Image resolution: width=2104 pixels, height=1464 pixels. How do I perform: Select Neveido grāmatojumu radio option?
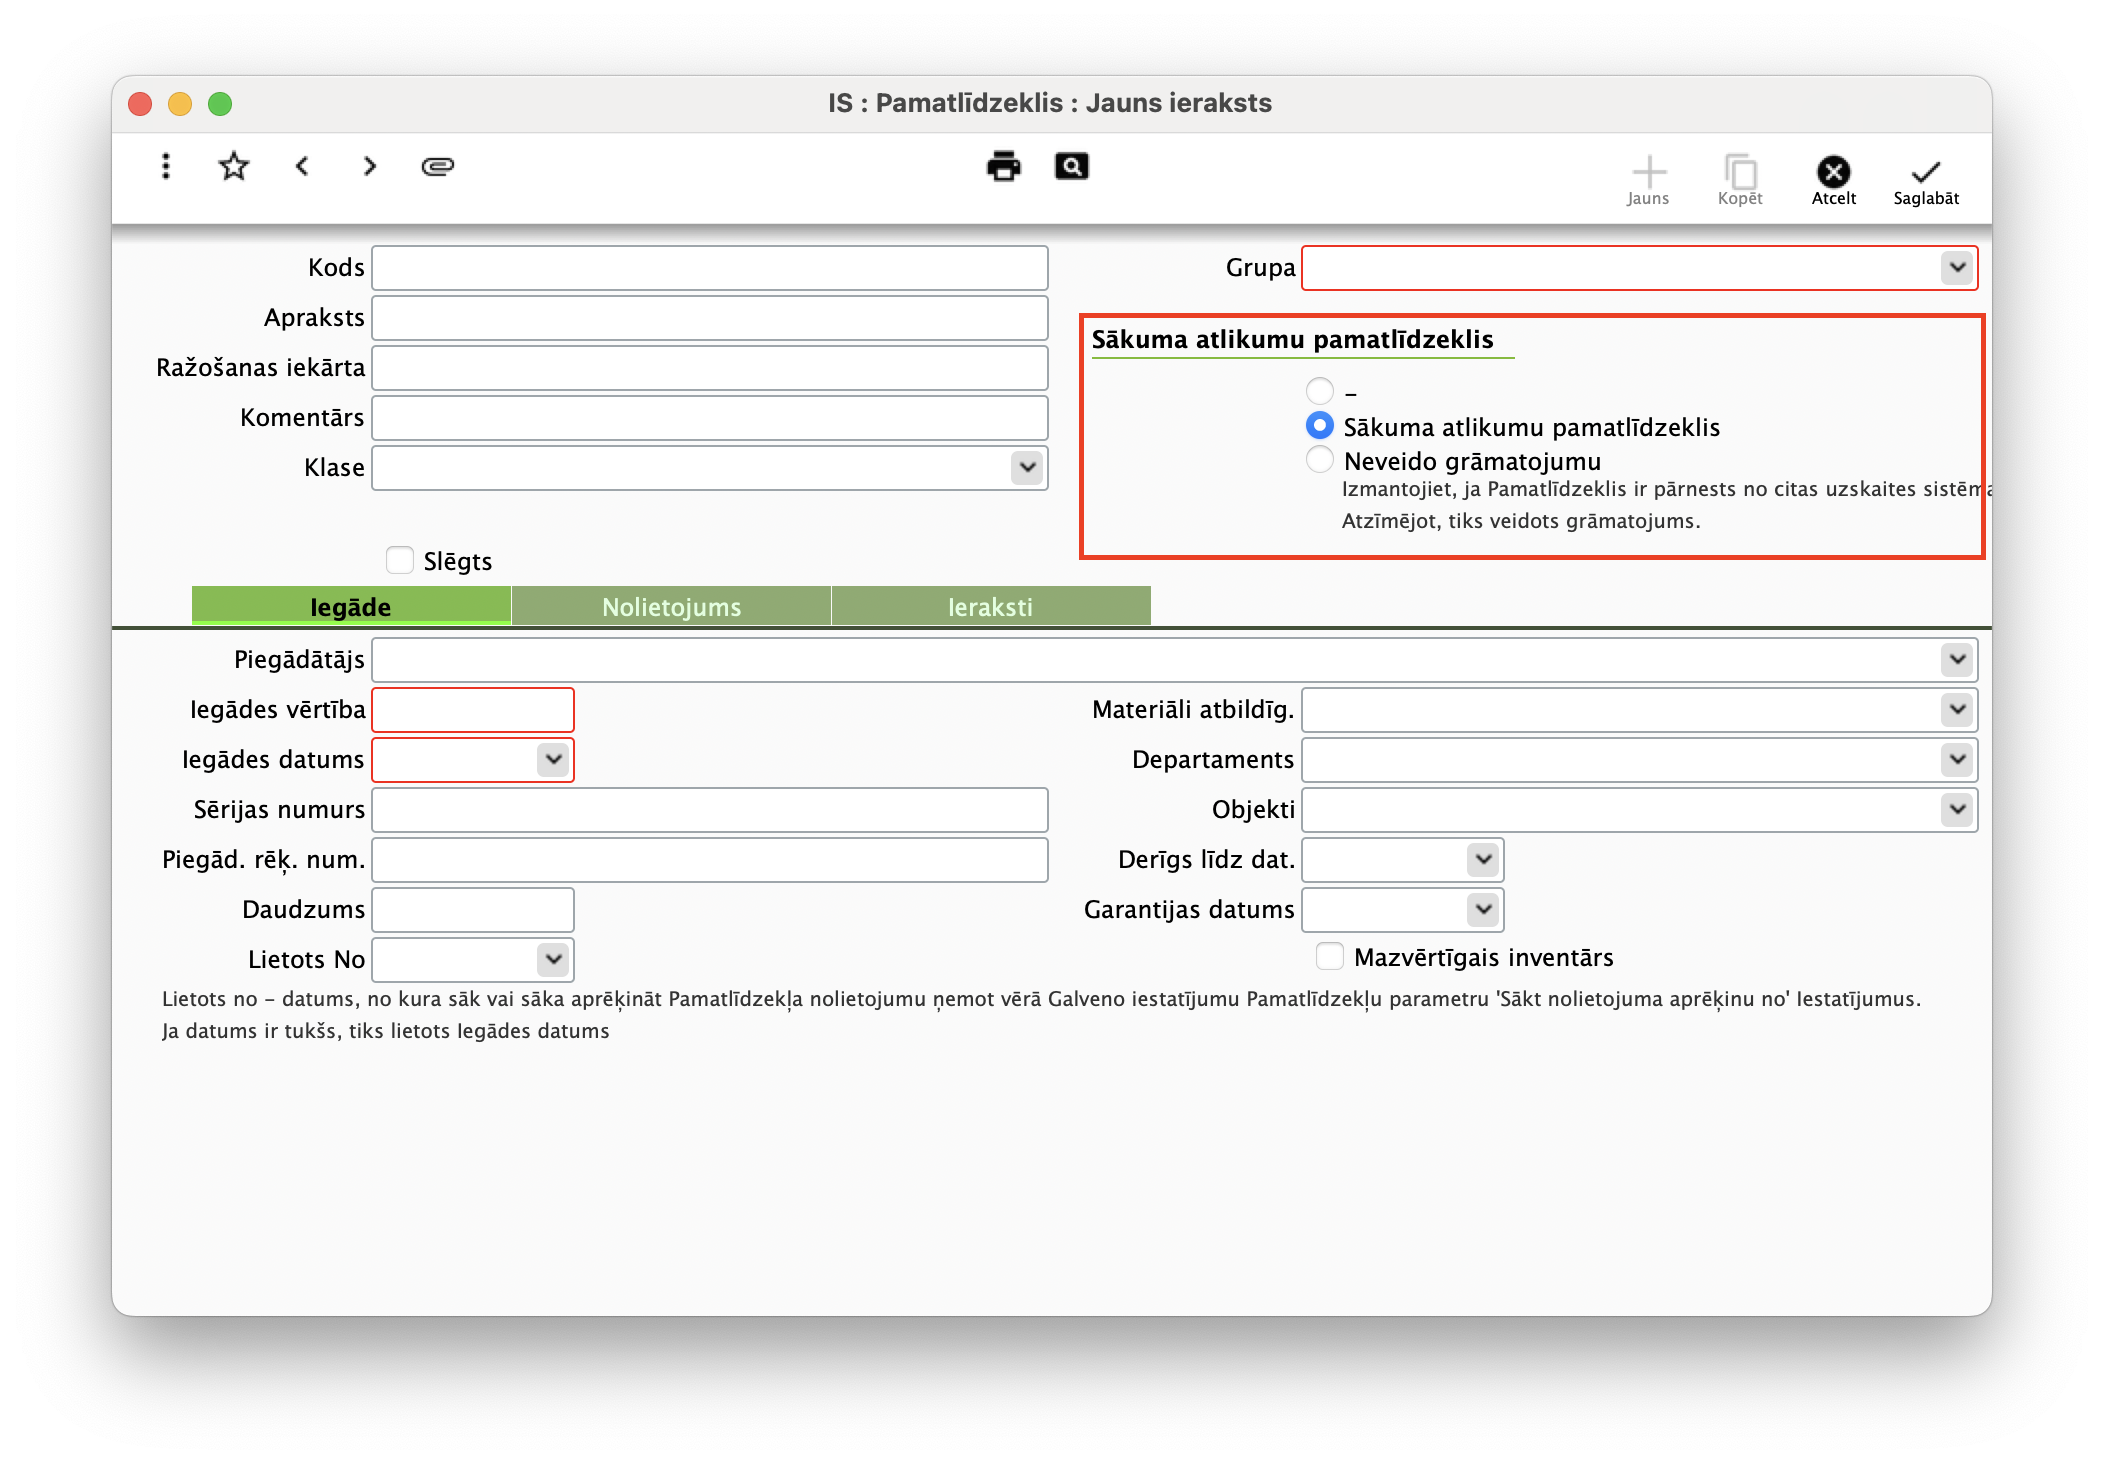1320,460
